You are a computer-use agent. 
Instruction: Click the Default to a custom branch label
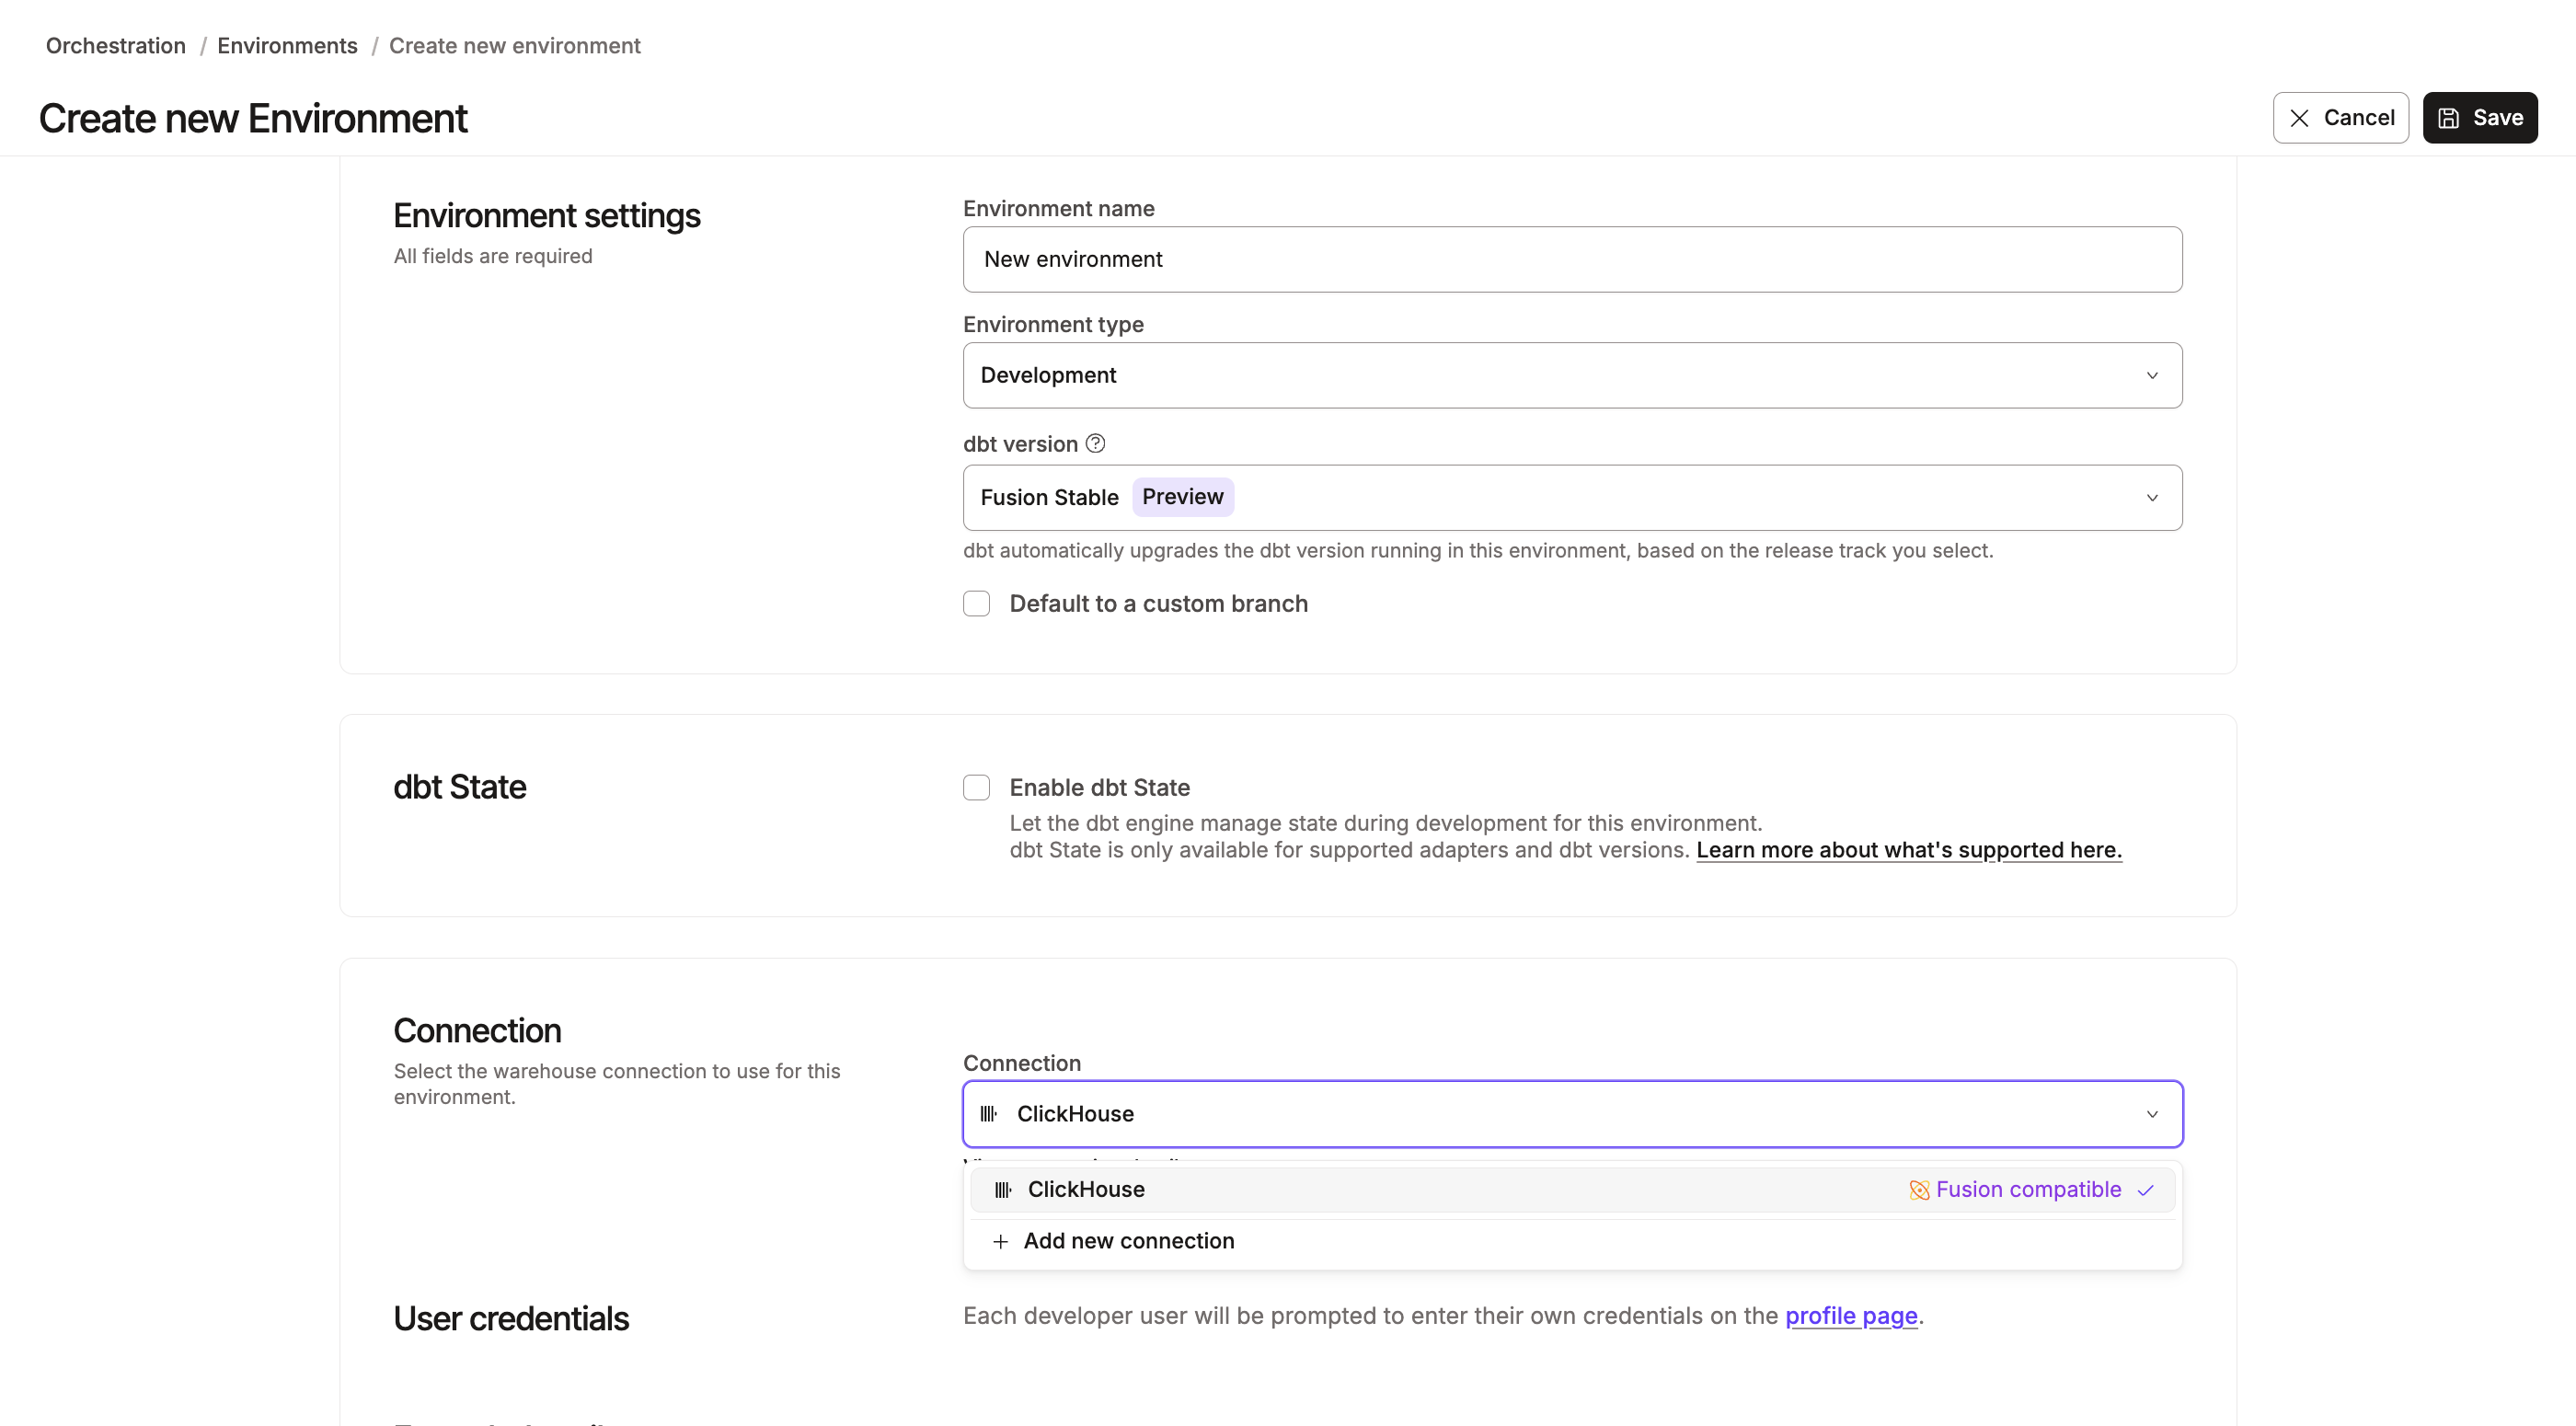1158,603
